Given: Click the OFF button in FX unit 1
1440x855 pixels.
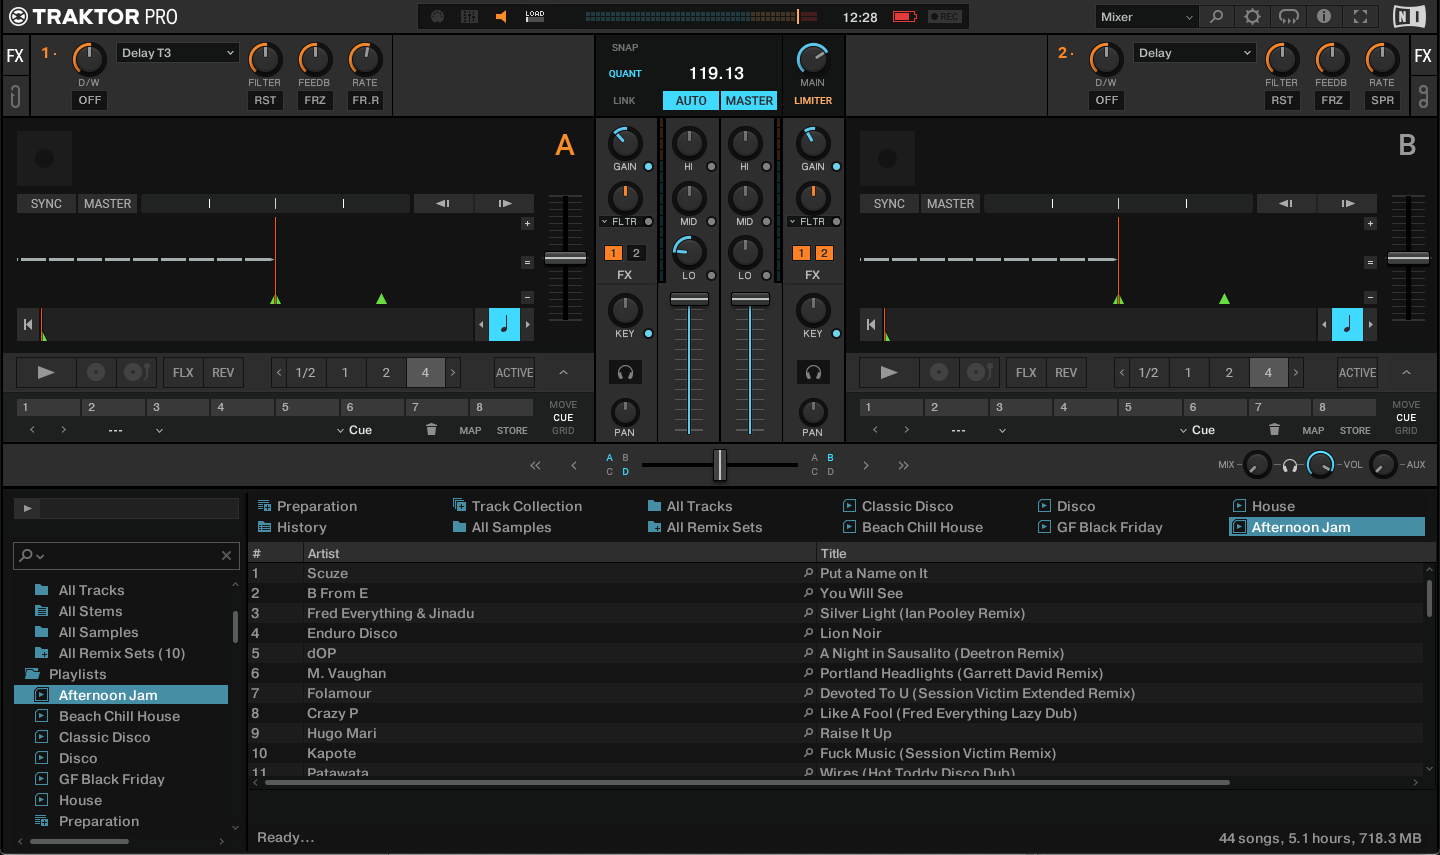Looking at the screenshot, I should click(90, 100).
